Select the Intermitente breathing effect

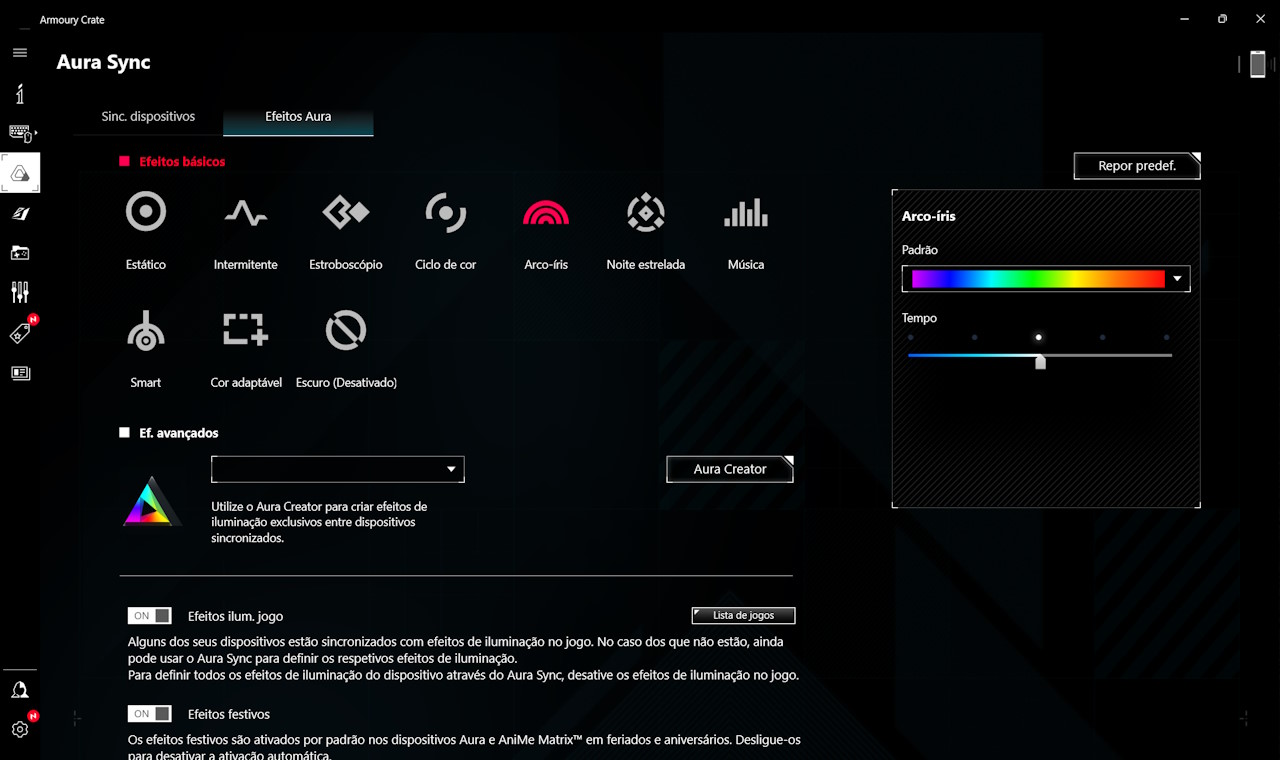tap(246, 212)
